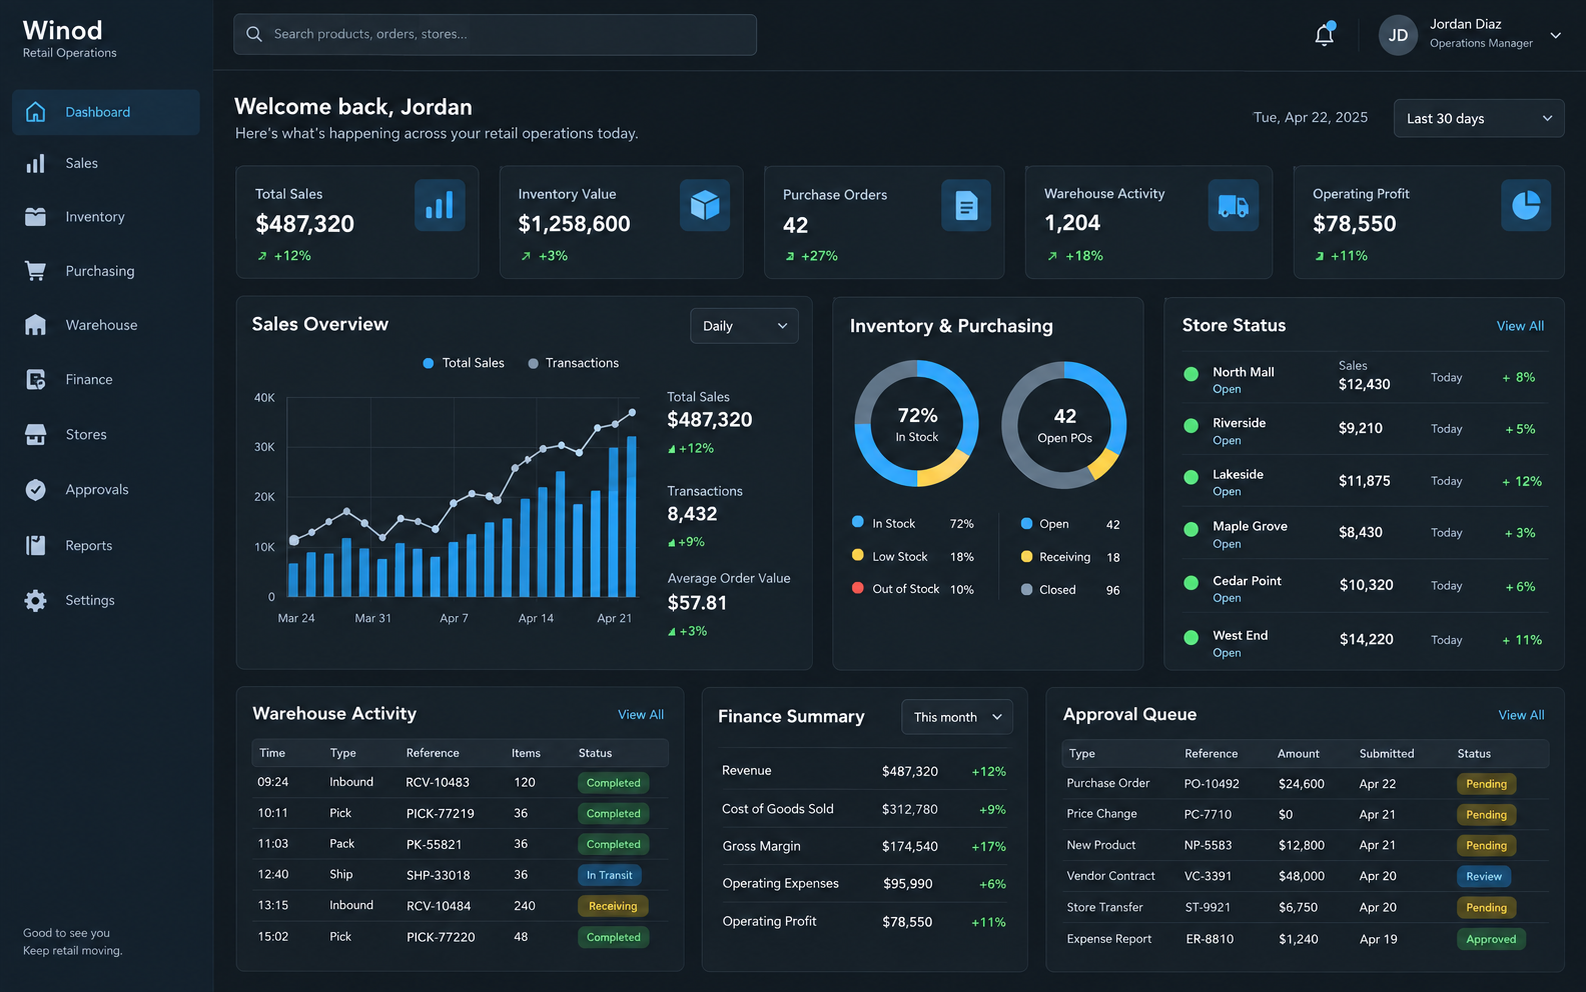The height and width of the screenshot is (992, 1586).
Task: Click the Approved badge for ER-8810
Action: (1491, 939)
